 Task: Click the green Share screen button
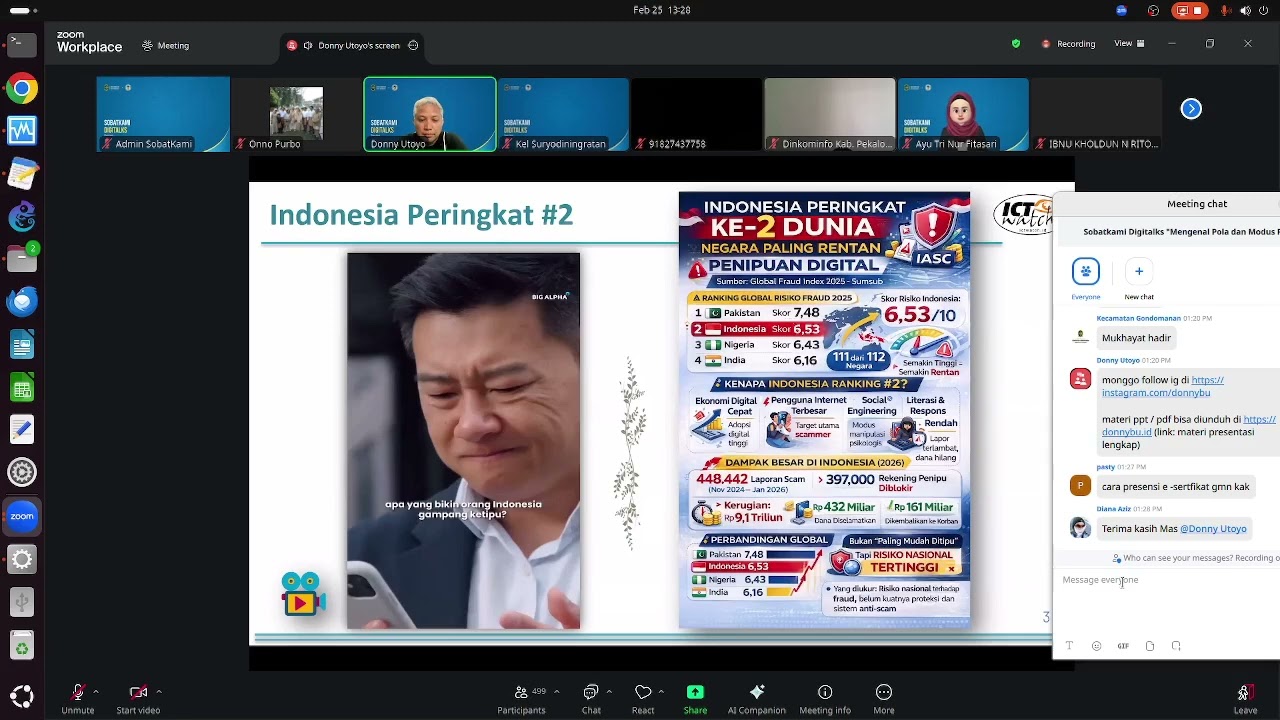click(695, 697)
